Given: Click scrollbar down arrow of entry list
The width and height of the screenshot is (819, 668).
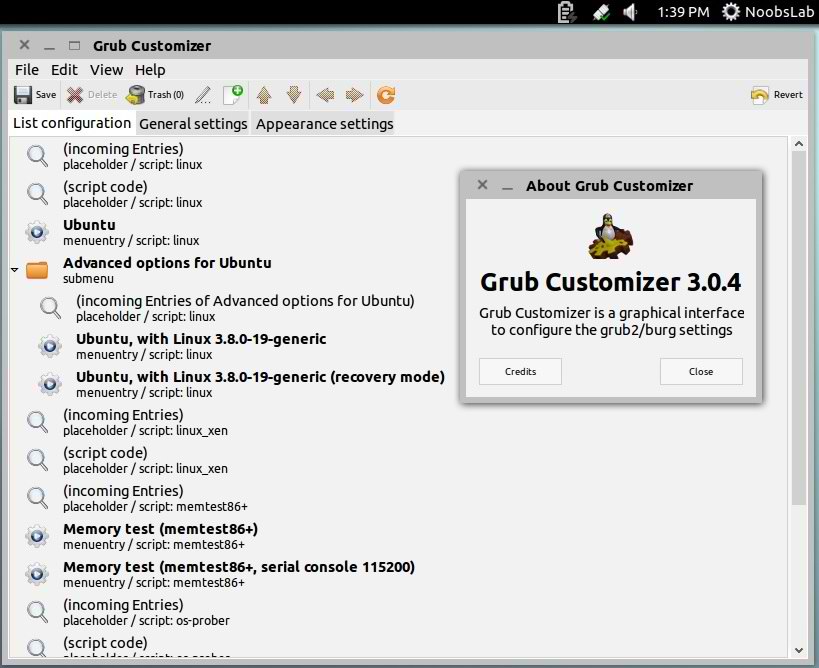Looking at the screenshot, I should point(799,650).
